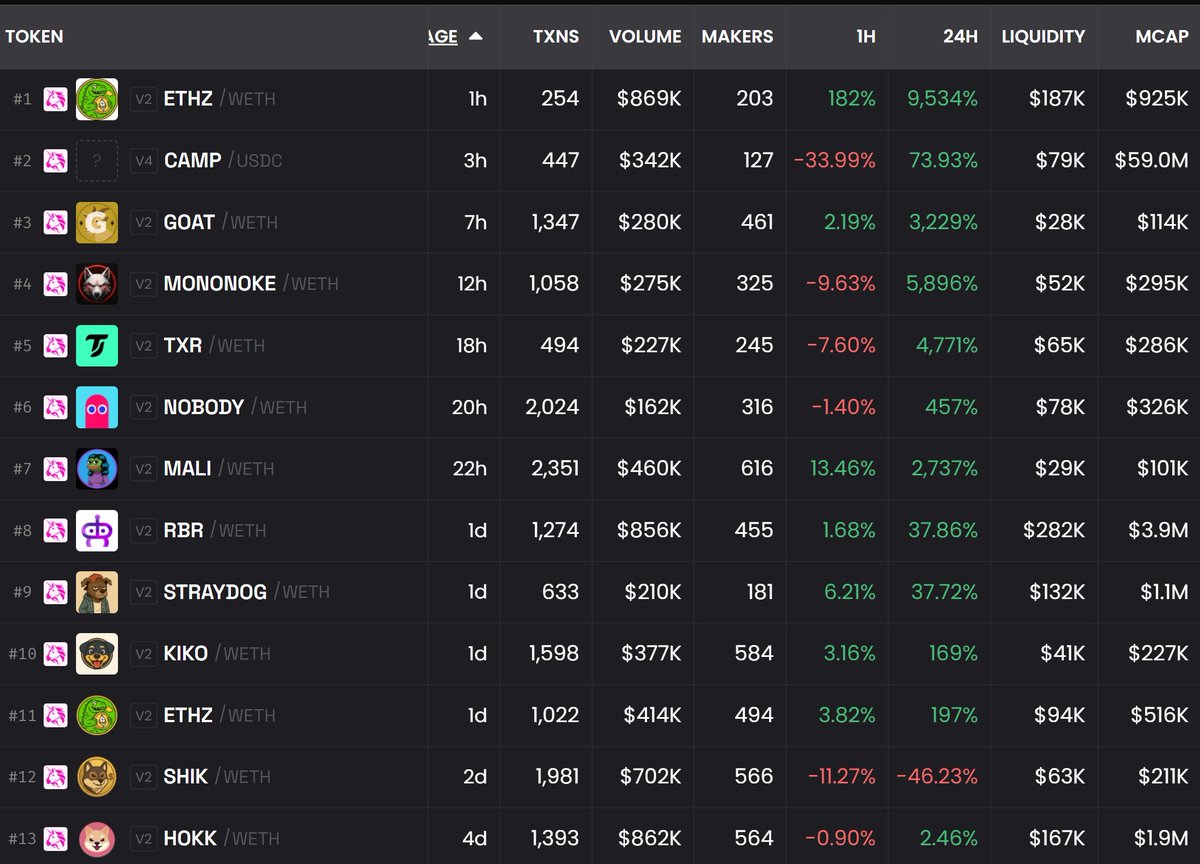Click the Uniswap DEX icon in row #2
The width and height of the screenshot is (1200, 864).
pyautogui.click(x=55, y=160)
